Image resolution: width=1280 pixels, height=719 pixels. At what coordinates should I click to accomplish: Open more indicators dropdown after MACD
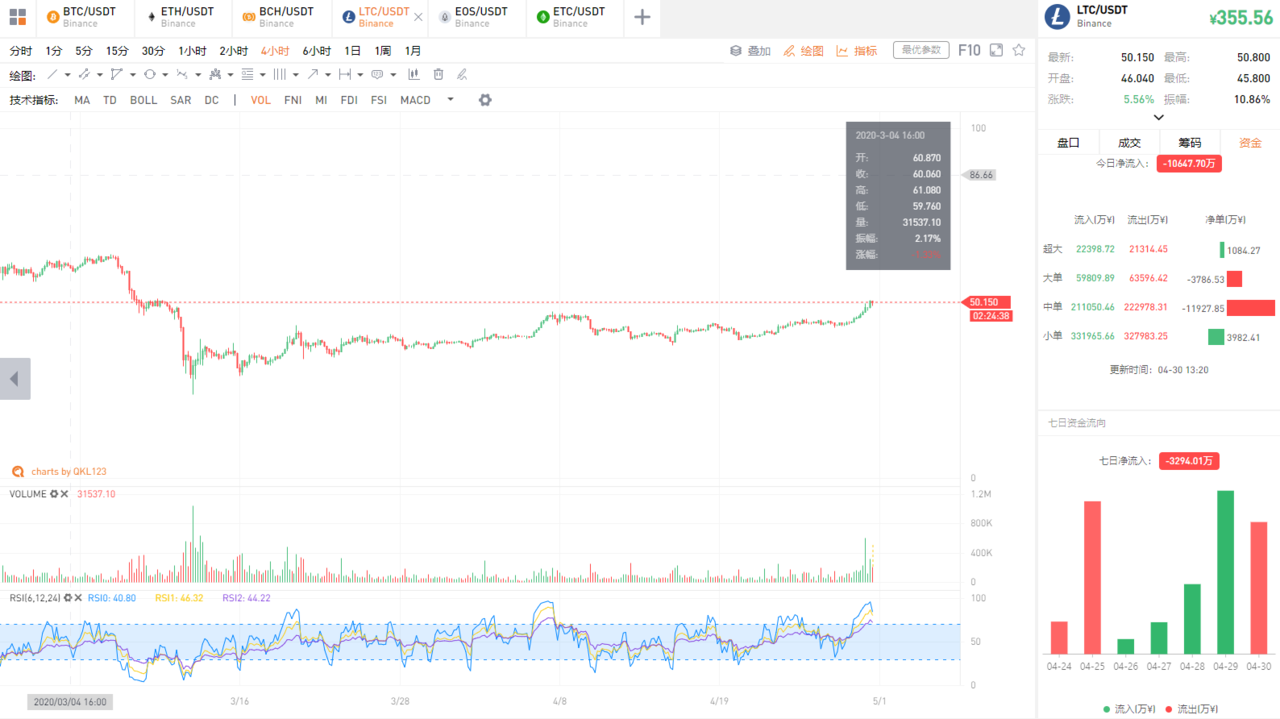(x=450, y=99)
